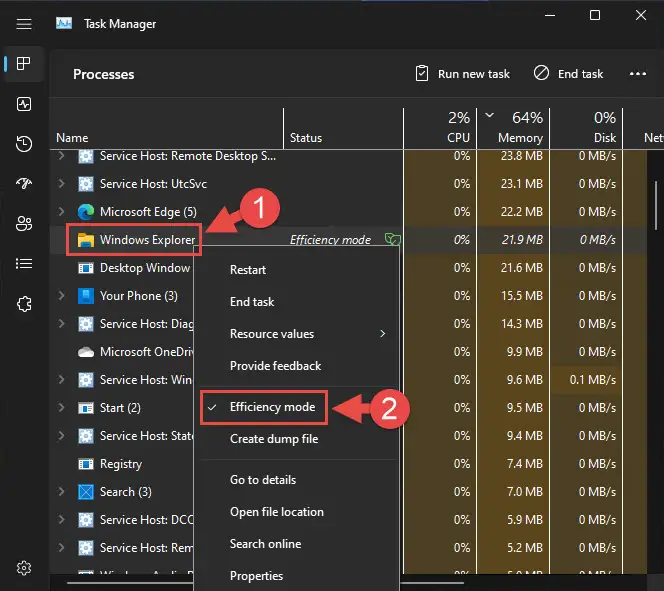This screenshot has height=591, width=664.
Task: Open App history page in sidebar
Action: [24, 144]
